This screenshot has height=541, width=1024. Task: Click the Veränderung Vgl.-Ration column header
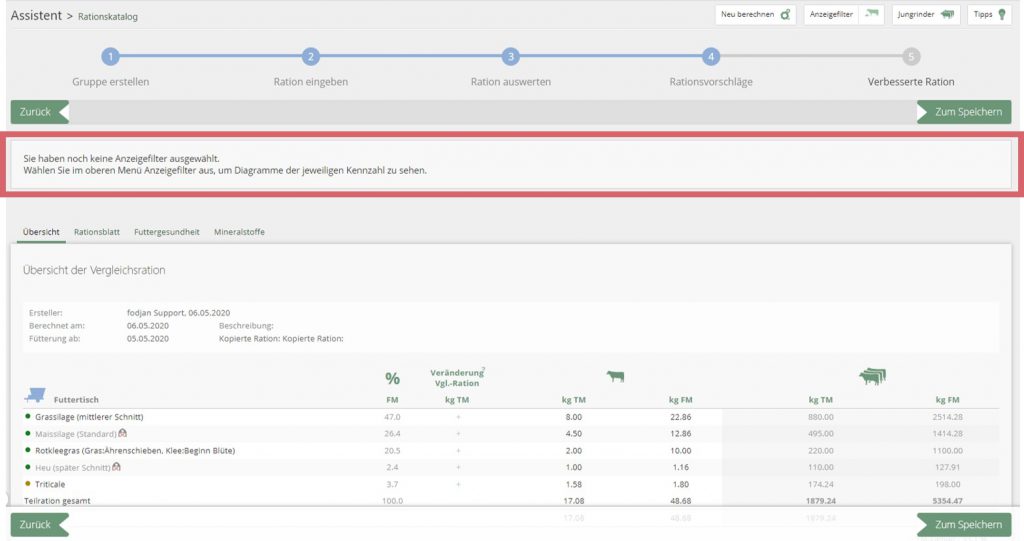click(457, 378)
